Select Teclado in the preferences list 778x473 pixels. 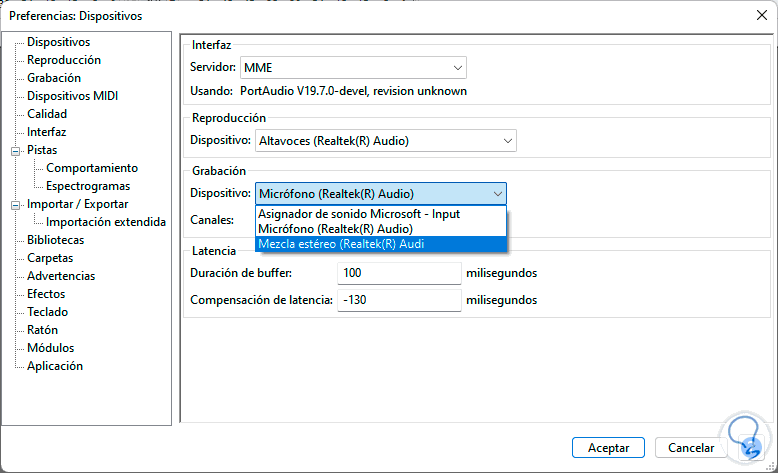(x=48, y=312)
